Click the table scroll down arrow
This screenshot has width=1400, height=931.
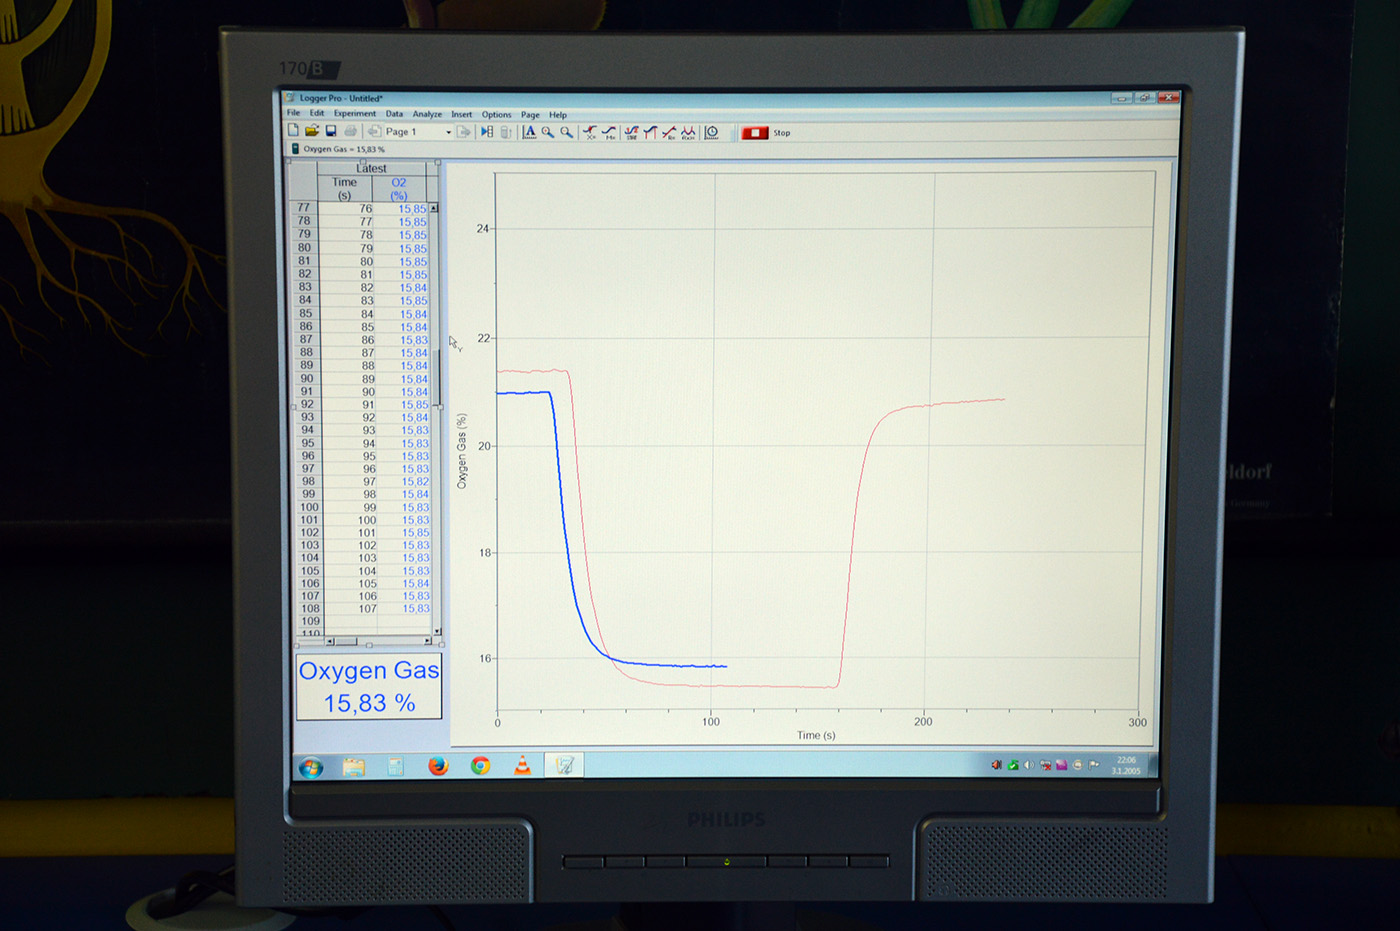point(437,631)
